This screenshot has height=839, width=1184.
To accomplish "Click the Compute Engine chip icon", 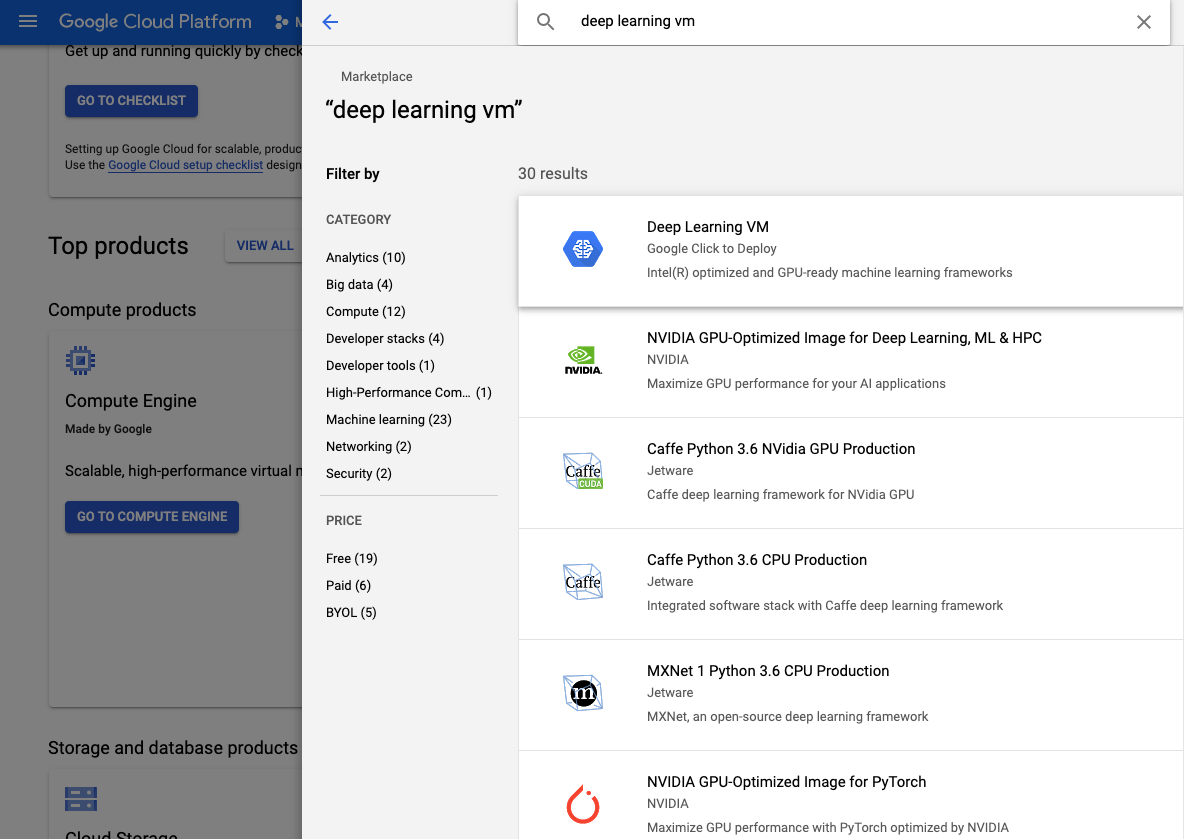I will tap(80, 360).
